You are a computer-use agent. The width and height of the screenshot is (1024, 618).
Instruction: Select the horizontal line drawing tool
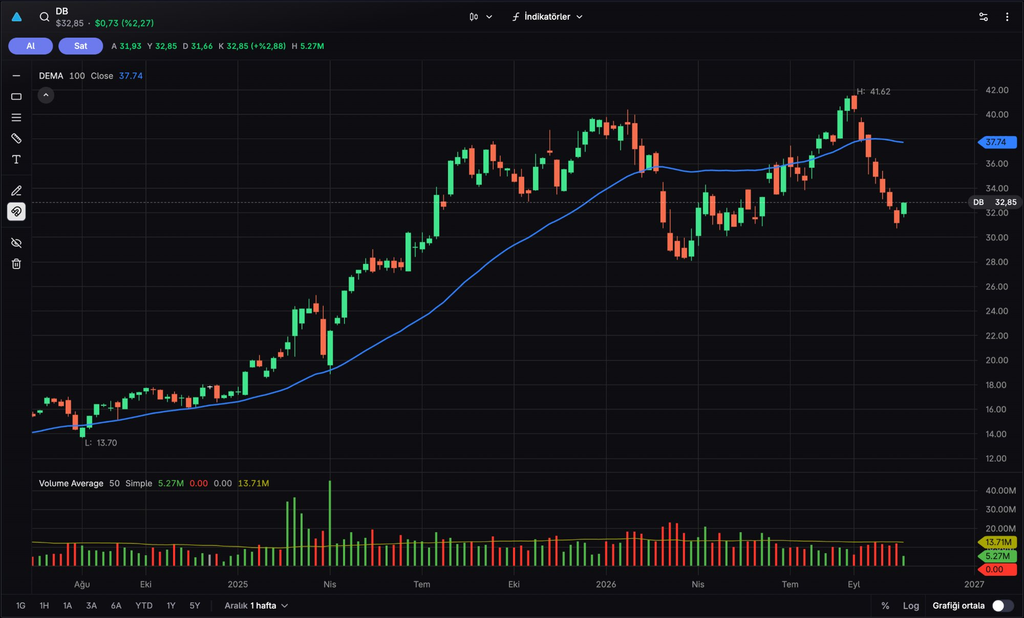pos(16,76)
